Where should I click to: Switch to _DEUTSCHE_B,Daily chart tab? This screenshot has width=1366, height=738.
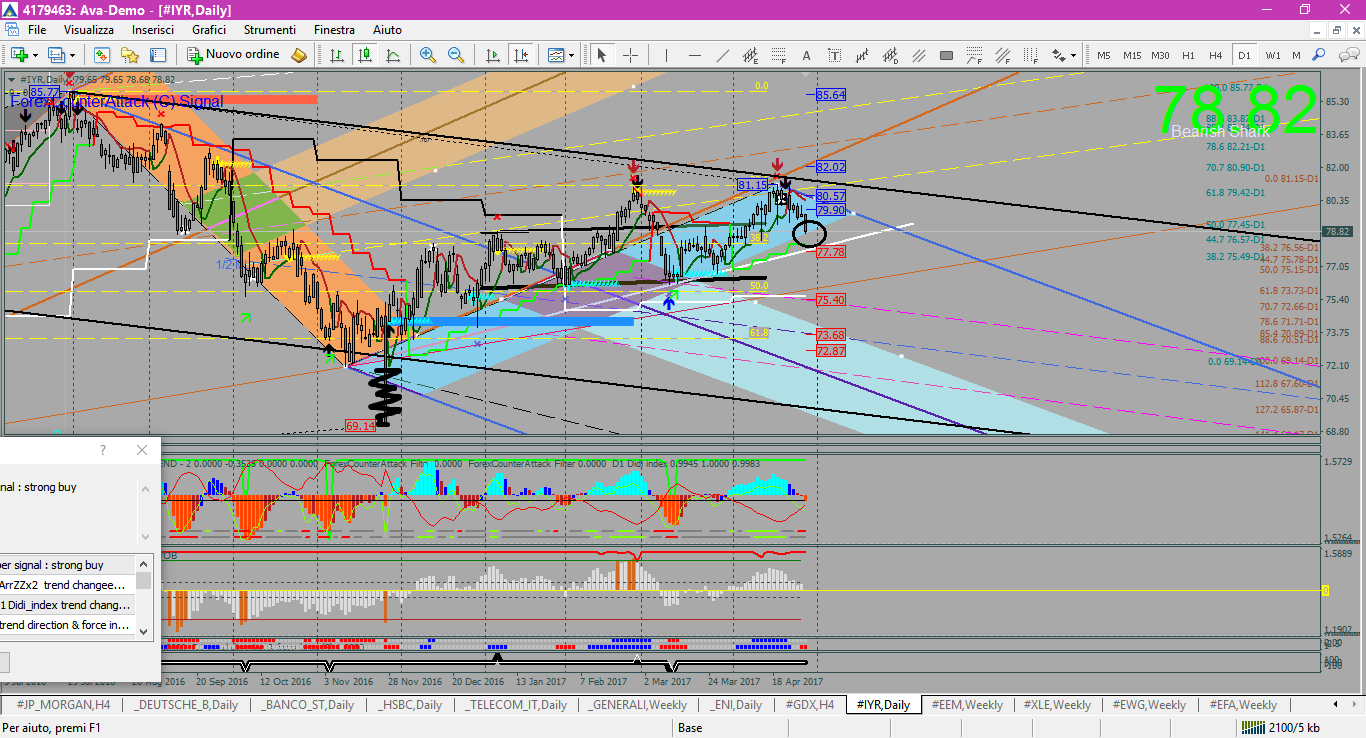(186, 705)
